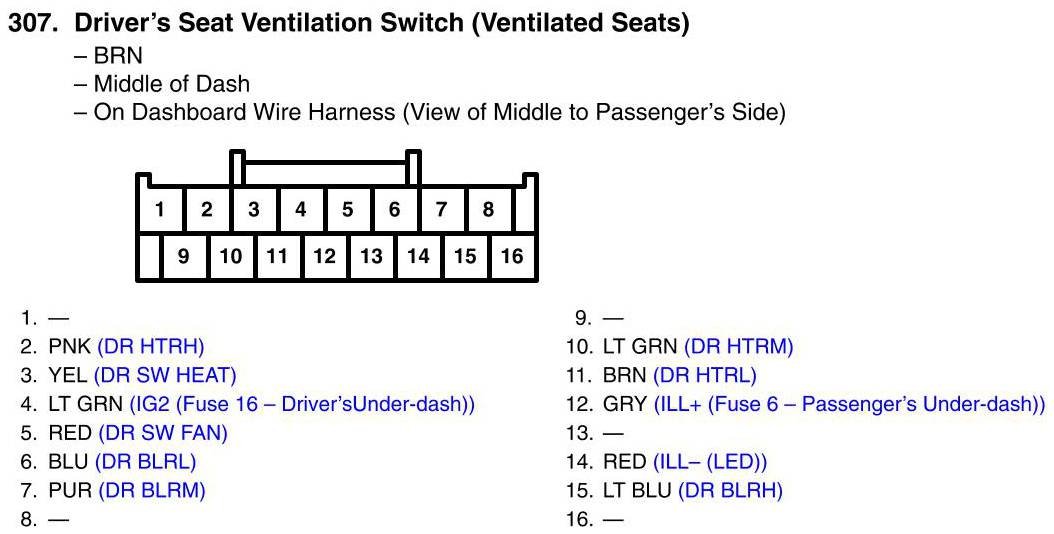Image resolution: width=1054 pixels, height=534 pixels.
Task: Click the Middle of Dash location text
Action: (x=171, y=84)
